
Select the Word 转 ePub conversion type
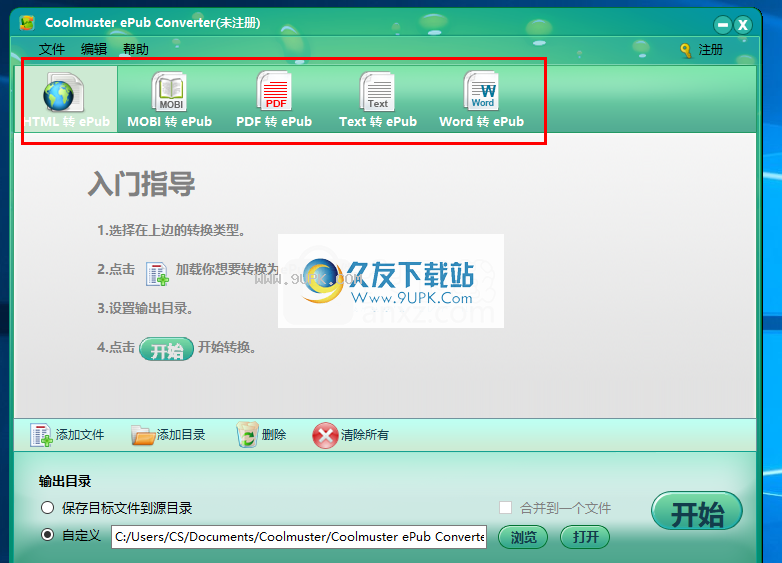[x=481, y=99]
